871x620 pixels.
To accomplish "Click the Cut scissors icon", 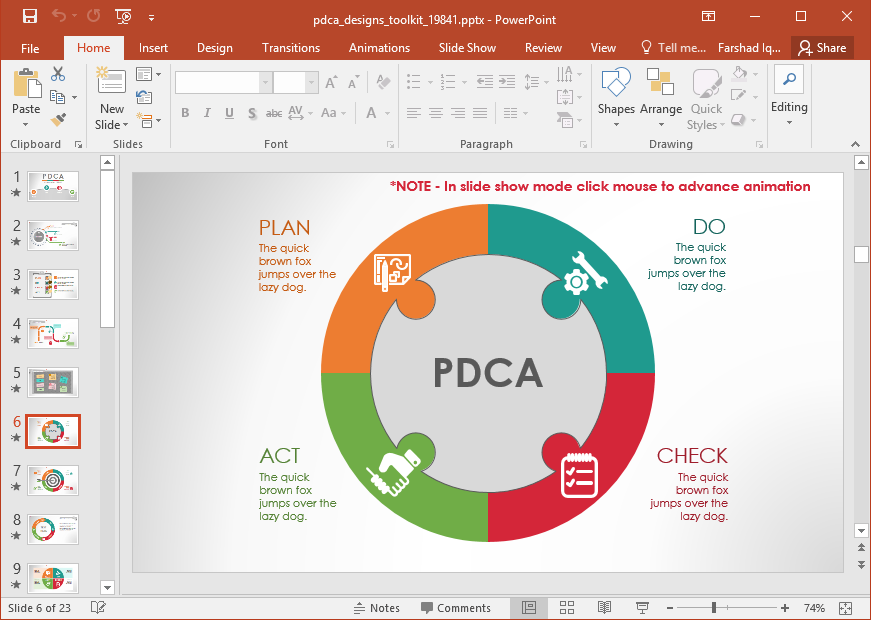I will (58, 74).
